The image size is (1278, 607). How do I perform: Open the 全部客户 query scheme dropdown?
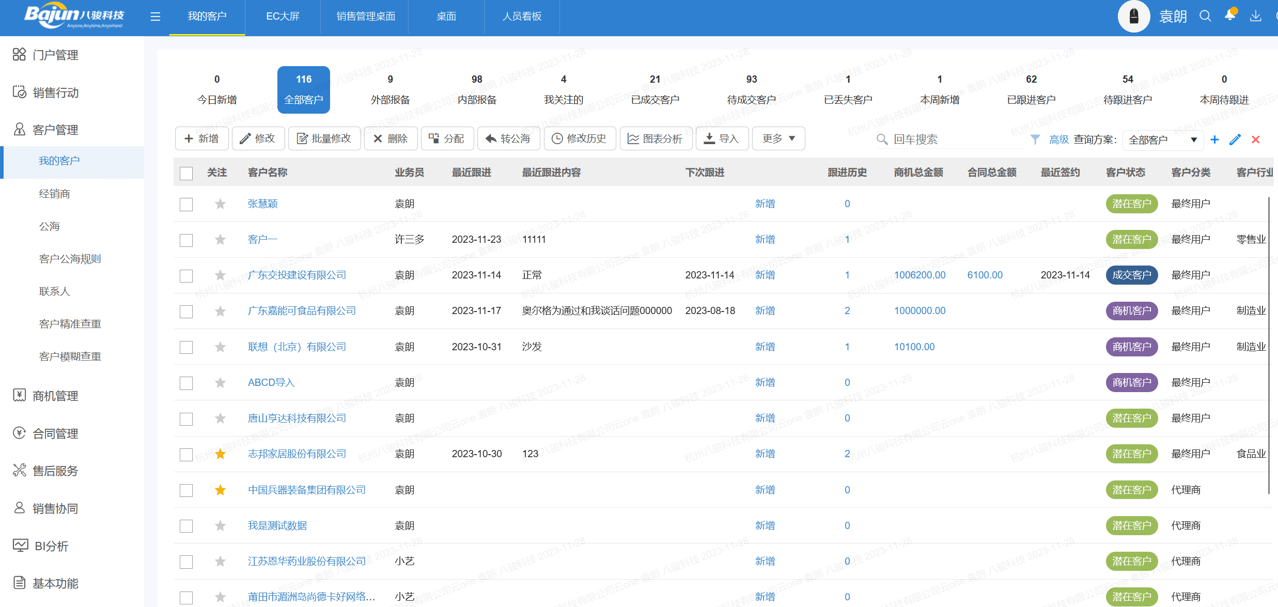[x=1166, y=140]
